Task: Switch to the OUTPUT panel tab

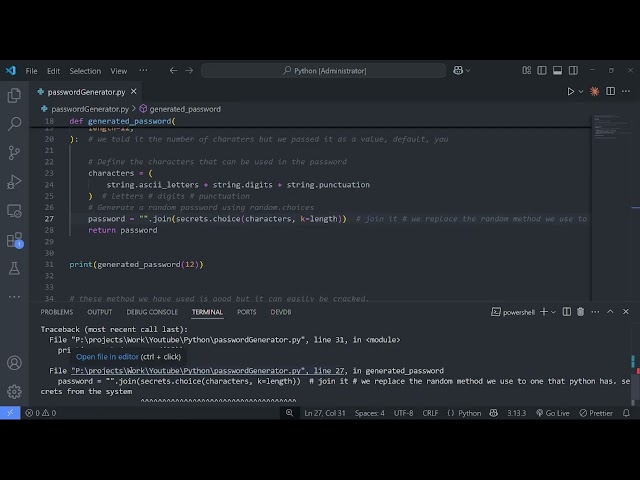Action: click(x=100, y=312)
